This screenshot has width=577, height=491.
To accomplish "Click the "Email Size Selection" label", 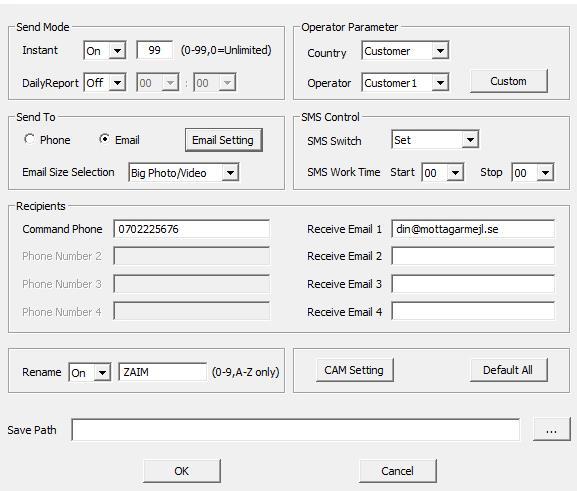I will point(68,172).
